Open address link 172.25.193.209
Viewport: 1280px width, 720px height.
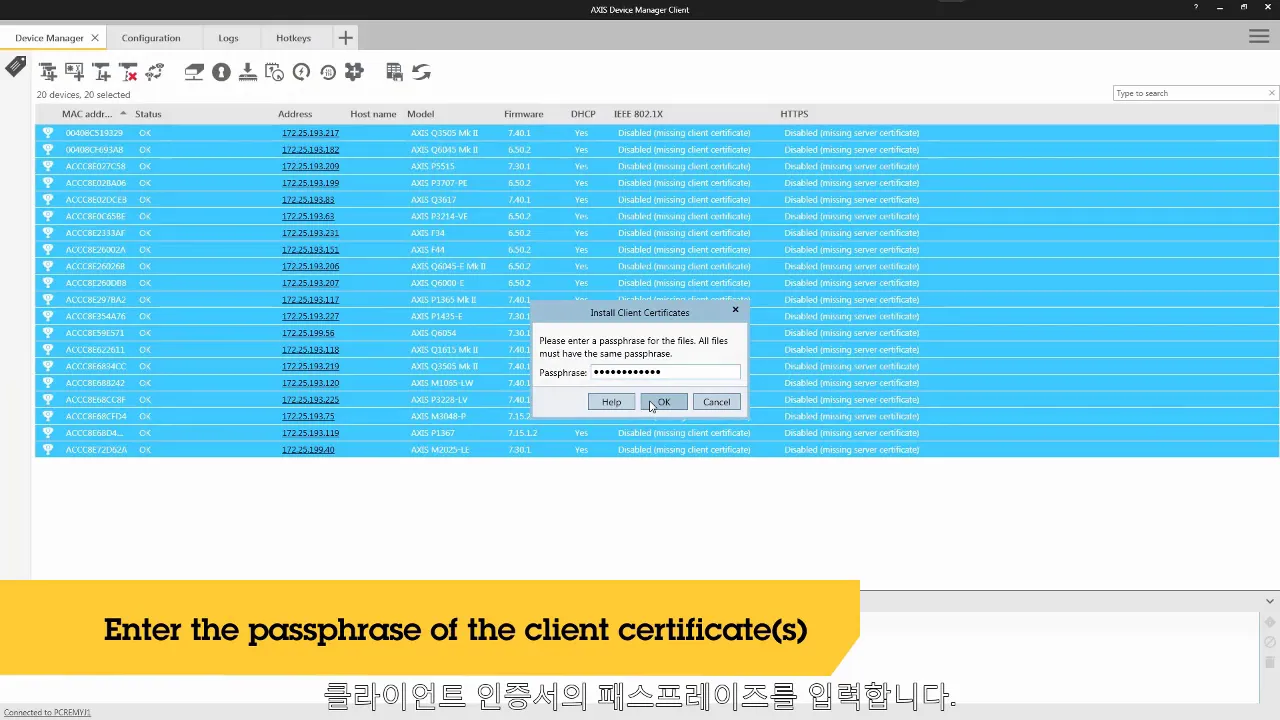click(310, 166)
